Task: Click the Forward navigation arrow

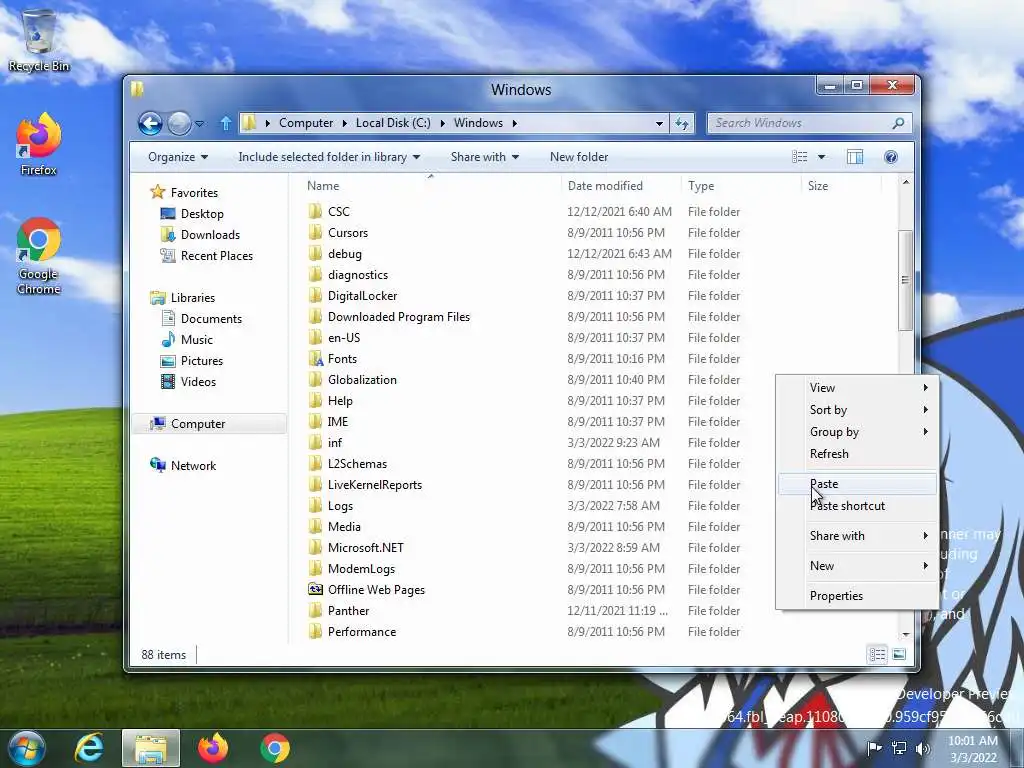Action: (179, 123)
